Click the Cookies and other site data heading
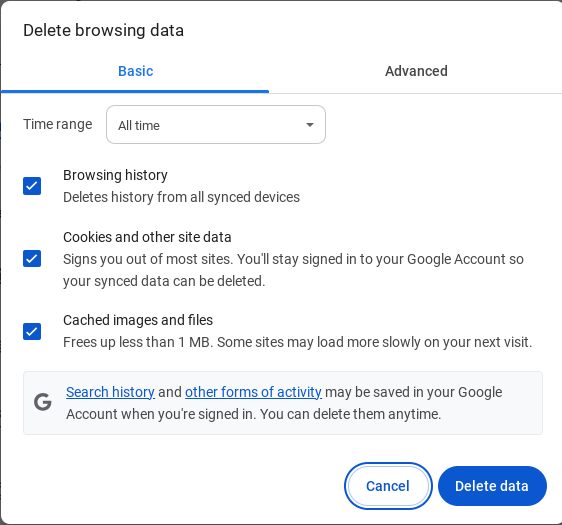Image resolution: width=562 pixels, height=525 pixels. coord(147,237)
